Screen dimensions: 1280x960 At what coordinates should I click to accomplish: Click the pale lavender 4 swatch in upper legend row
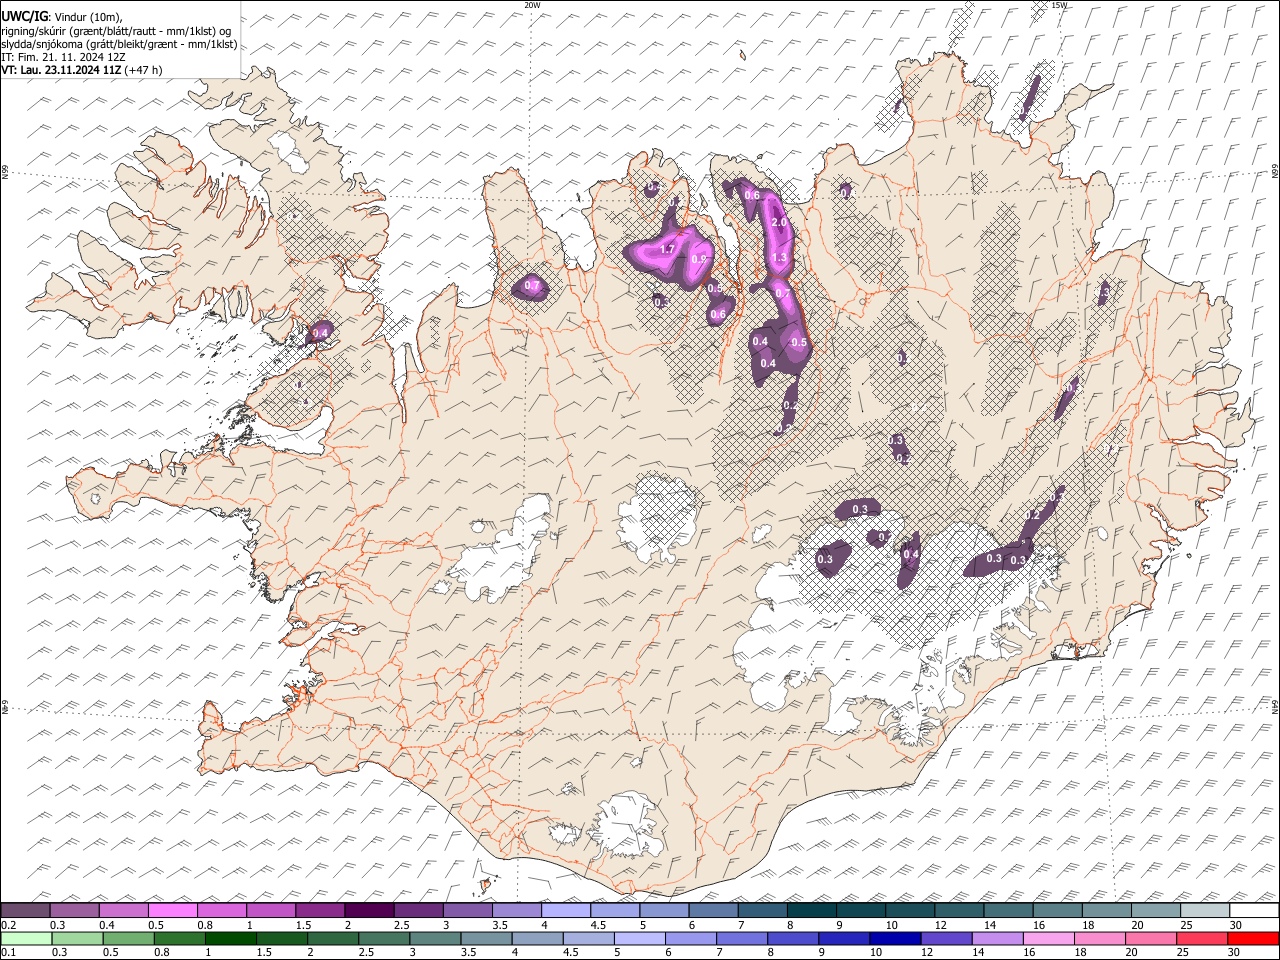point(566,910)
